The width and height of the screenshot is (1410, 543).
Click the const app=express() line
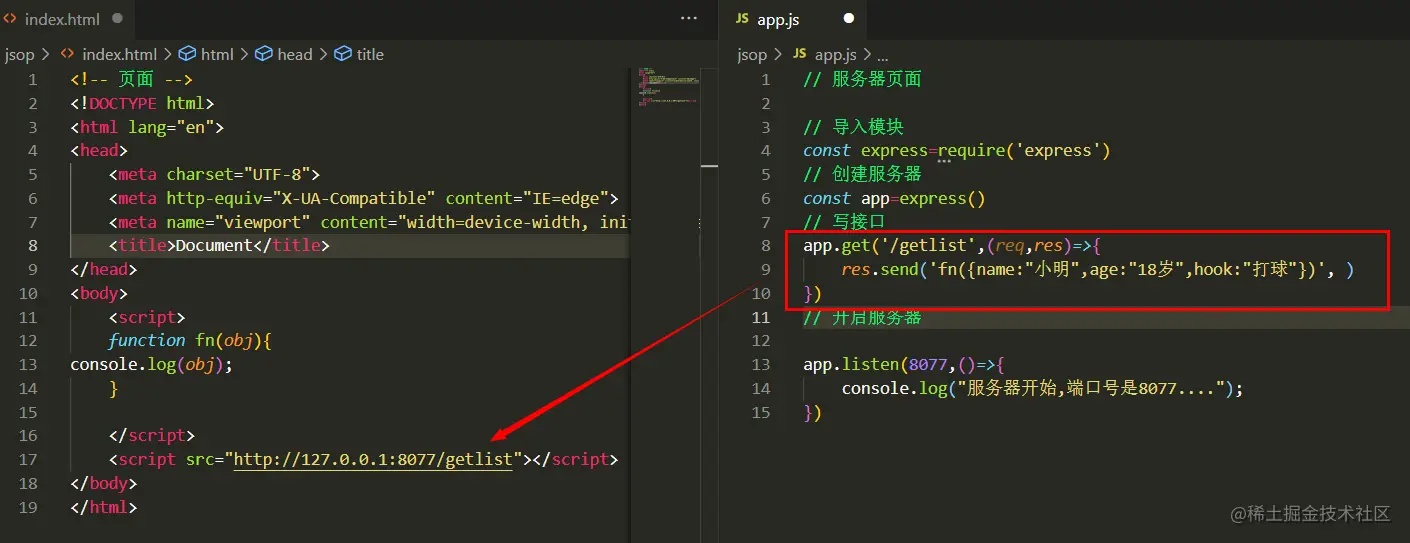pos(894,198)
